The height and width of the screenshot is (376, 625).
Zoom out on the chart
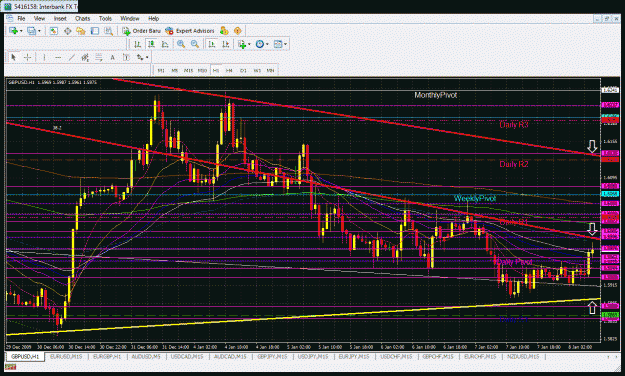point(195,44)
